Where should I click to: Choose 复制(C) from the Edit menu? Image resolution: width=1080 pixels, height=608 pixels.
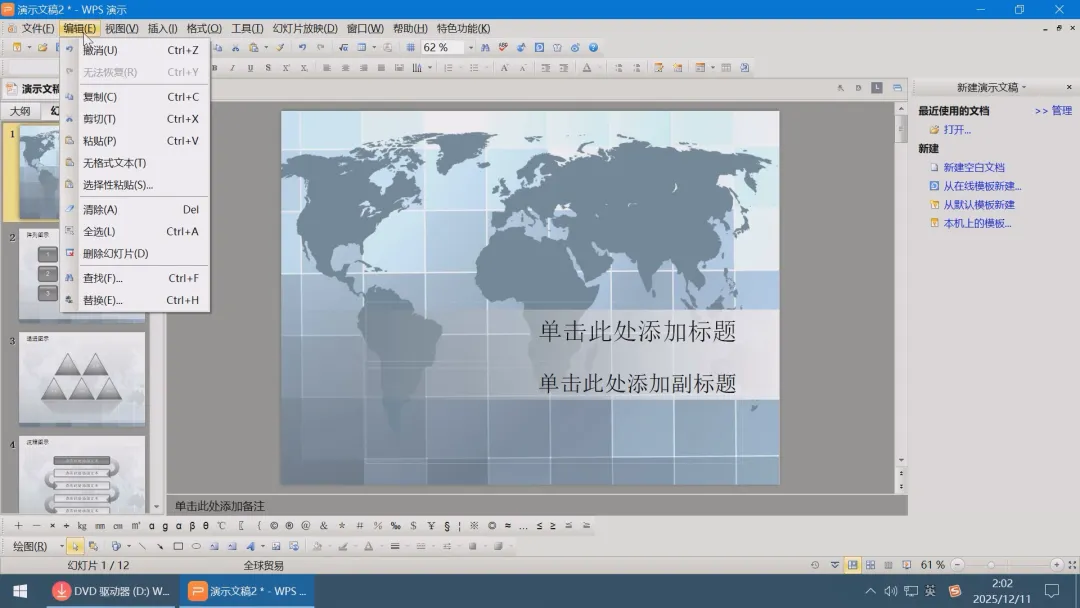pos(135,97)
